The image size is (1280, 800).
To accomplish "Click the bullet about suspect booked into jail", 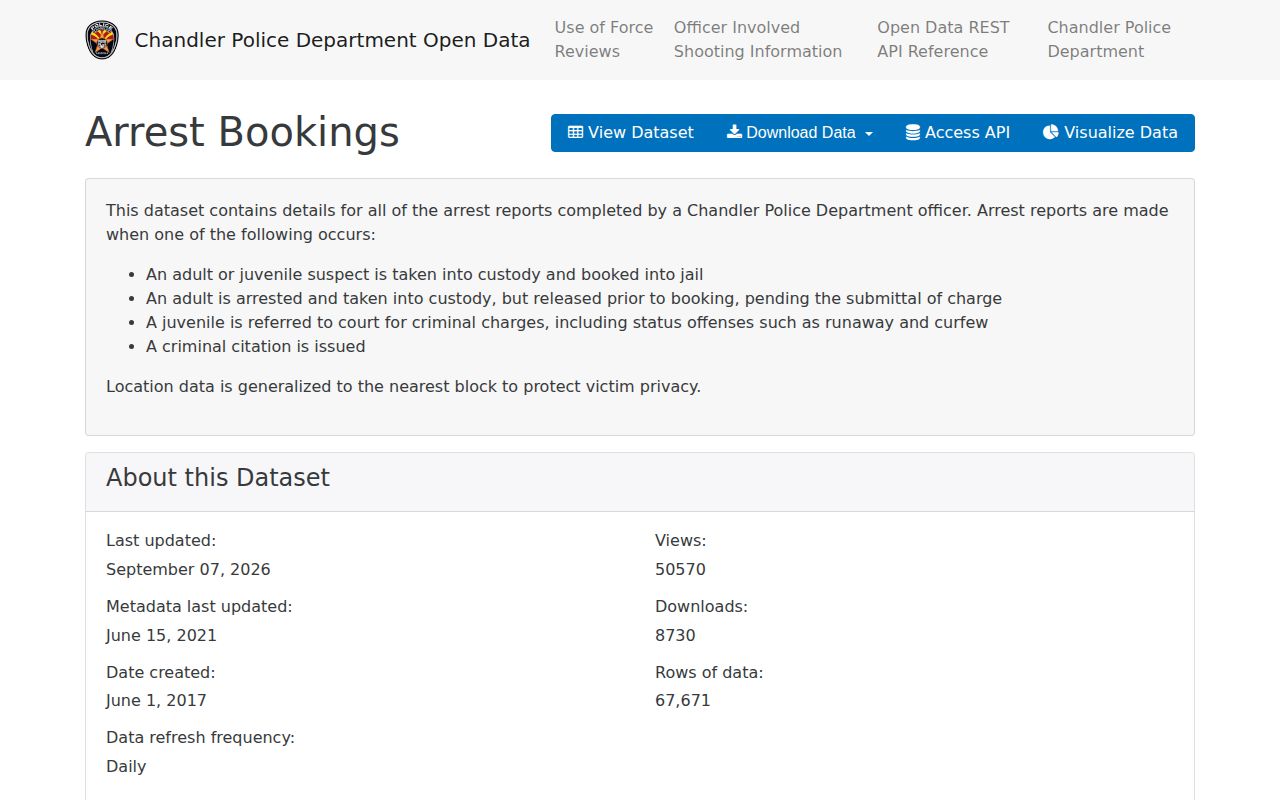I will [425, 275].
